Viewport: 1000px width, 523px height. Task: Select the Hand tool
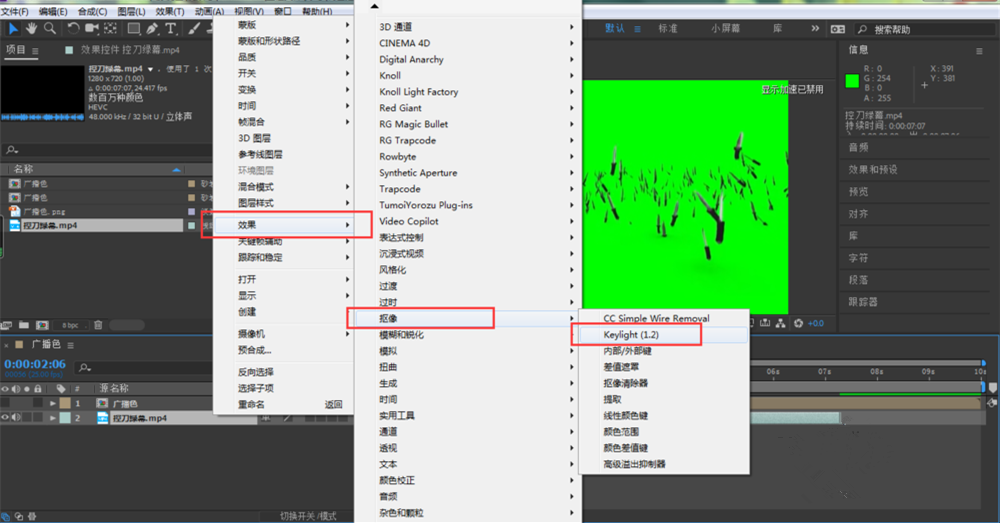31,28
